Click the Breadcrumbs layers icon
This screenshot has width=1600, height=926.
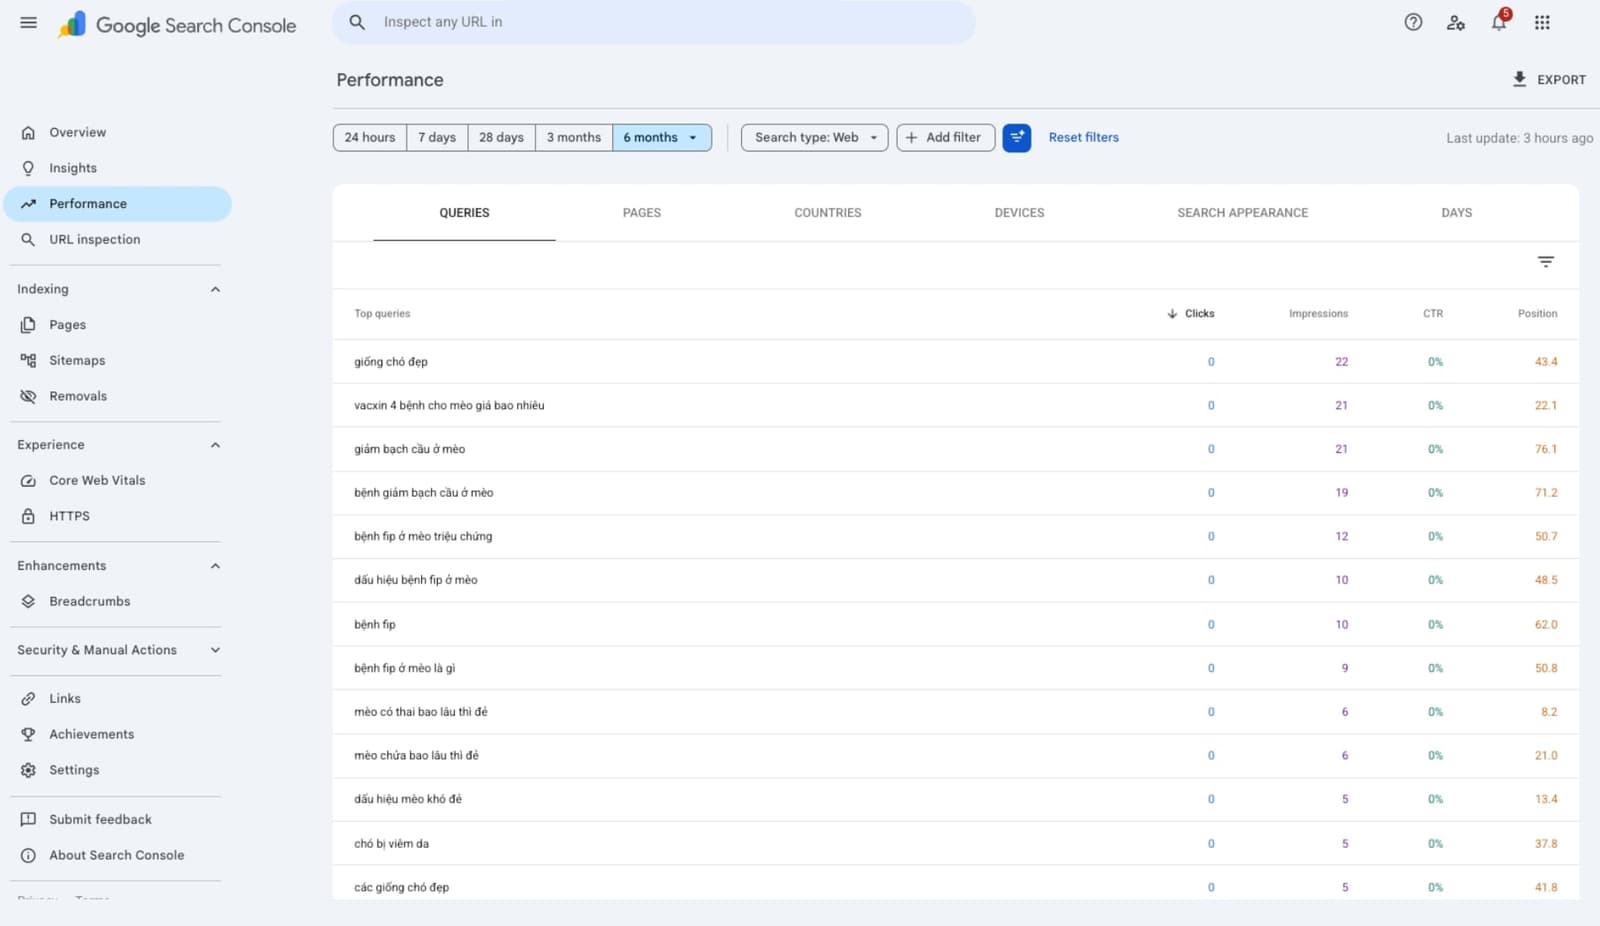pyautogui.click(x=28, y=601)
